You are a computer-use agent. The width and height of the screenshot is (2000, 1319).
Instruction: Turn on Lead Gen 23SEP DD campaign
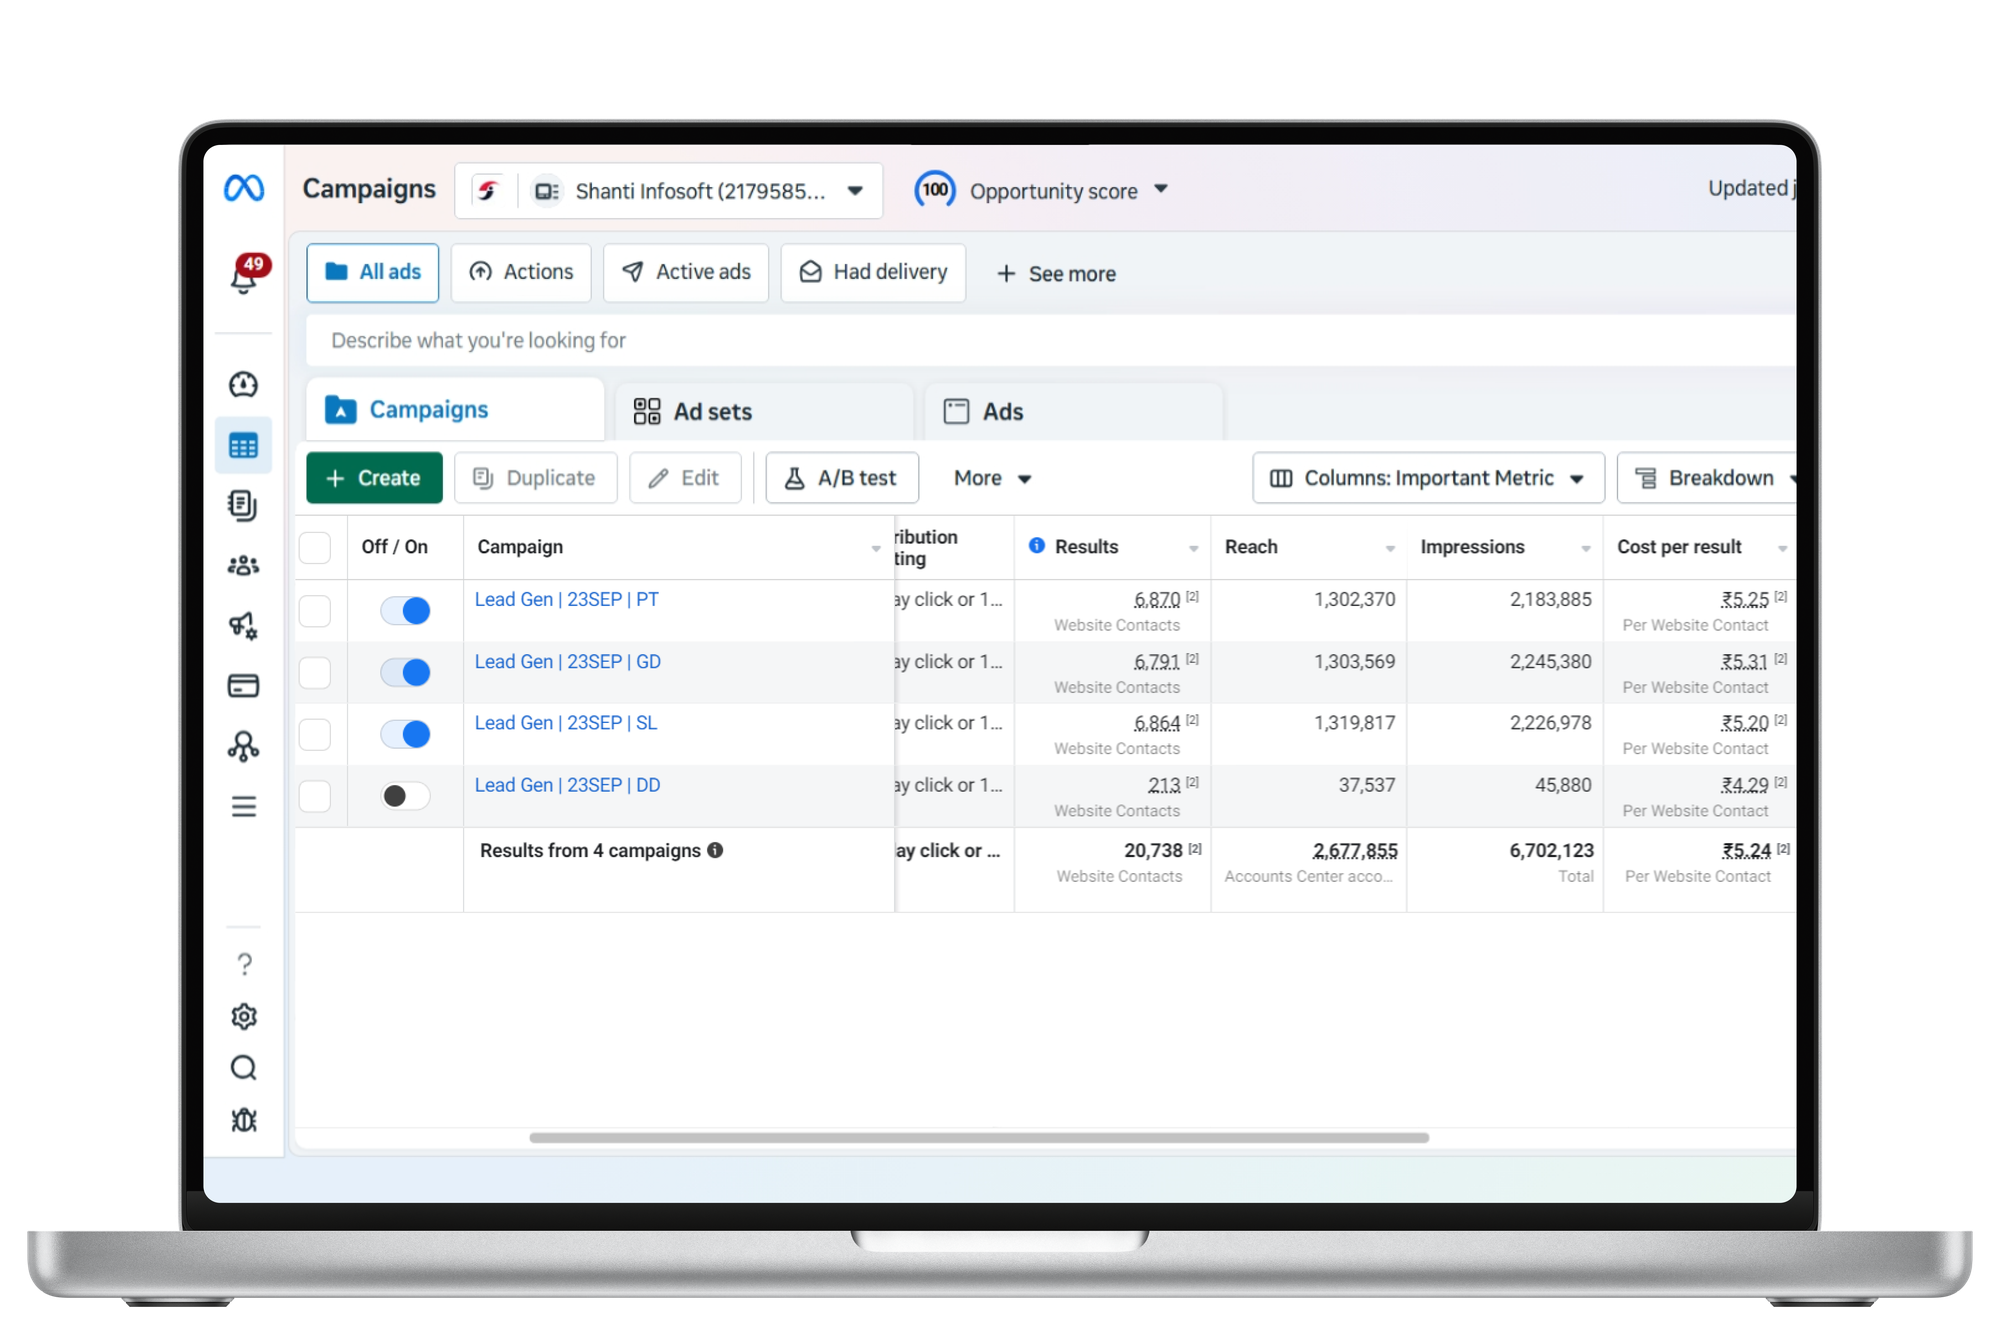tap(405, 796)
